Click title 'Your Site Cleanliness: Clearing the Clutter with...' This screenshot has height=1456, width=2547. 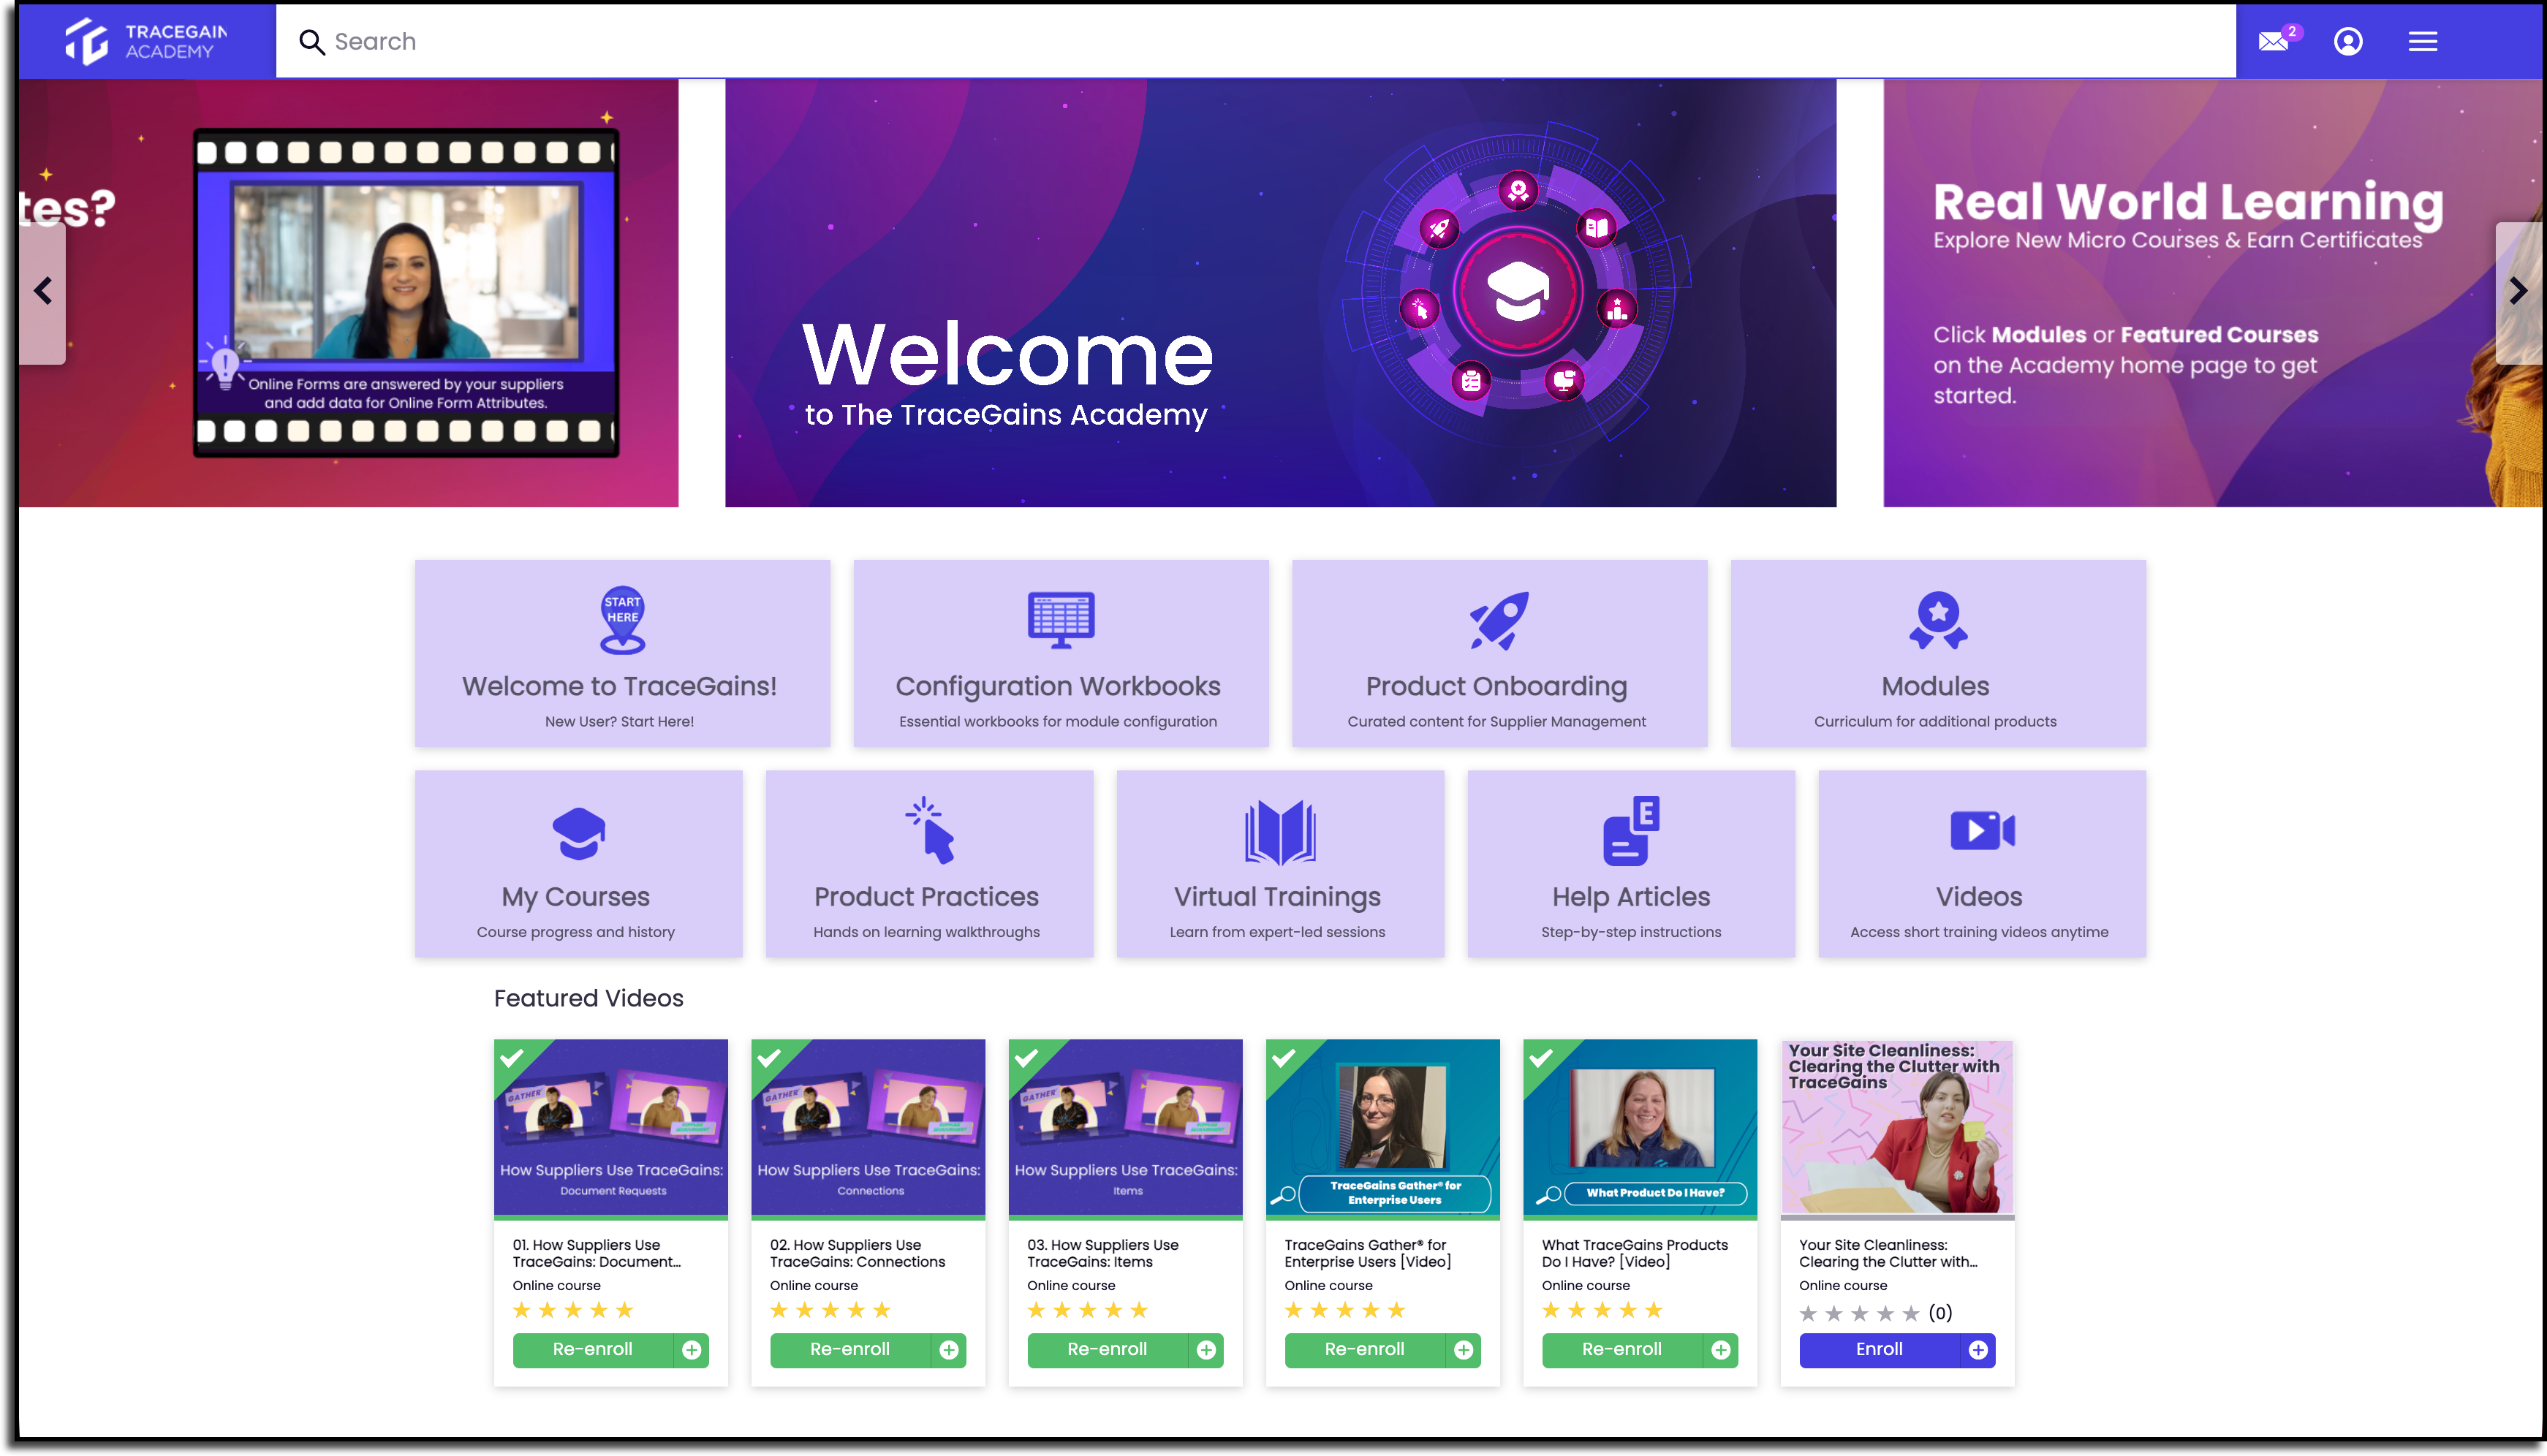tap(1889, 1253)
